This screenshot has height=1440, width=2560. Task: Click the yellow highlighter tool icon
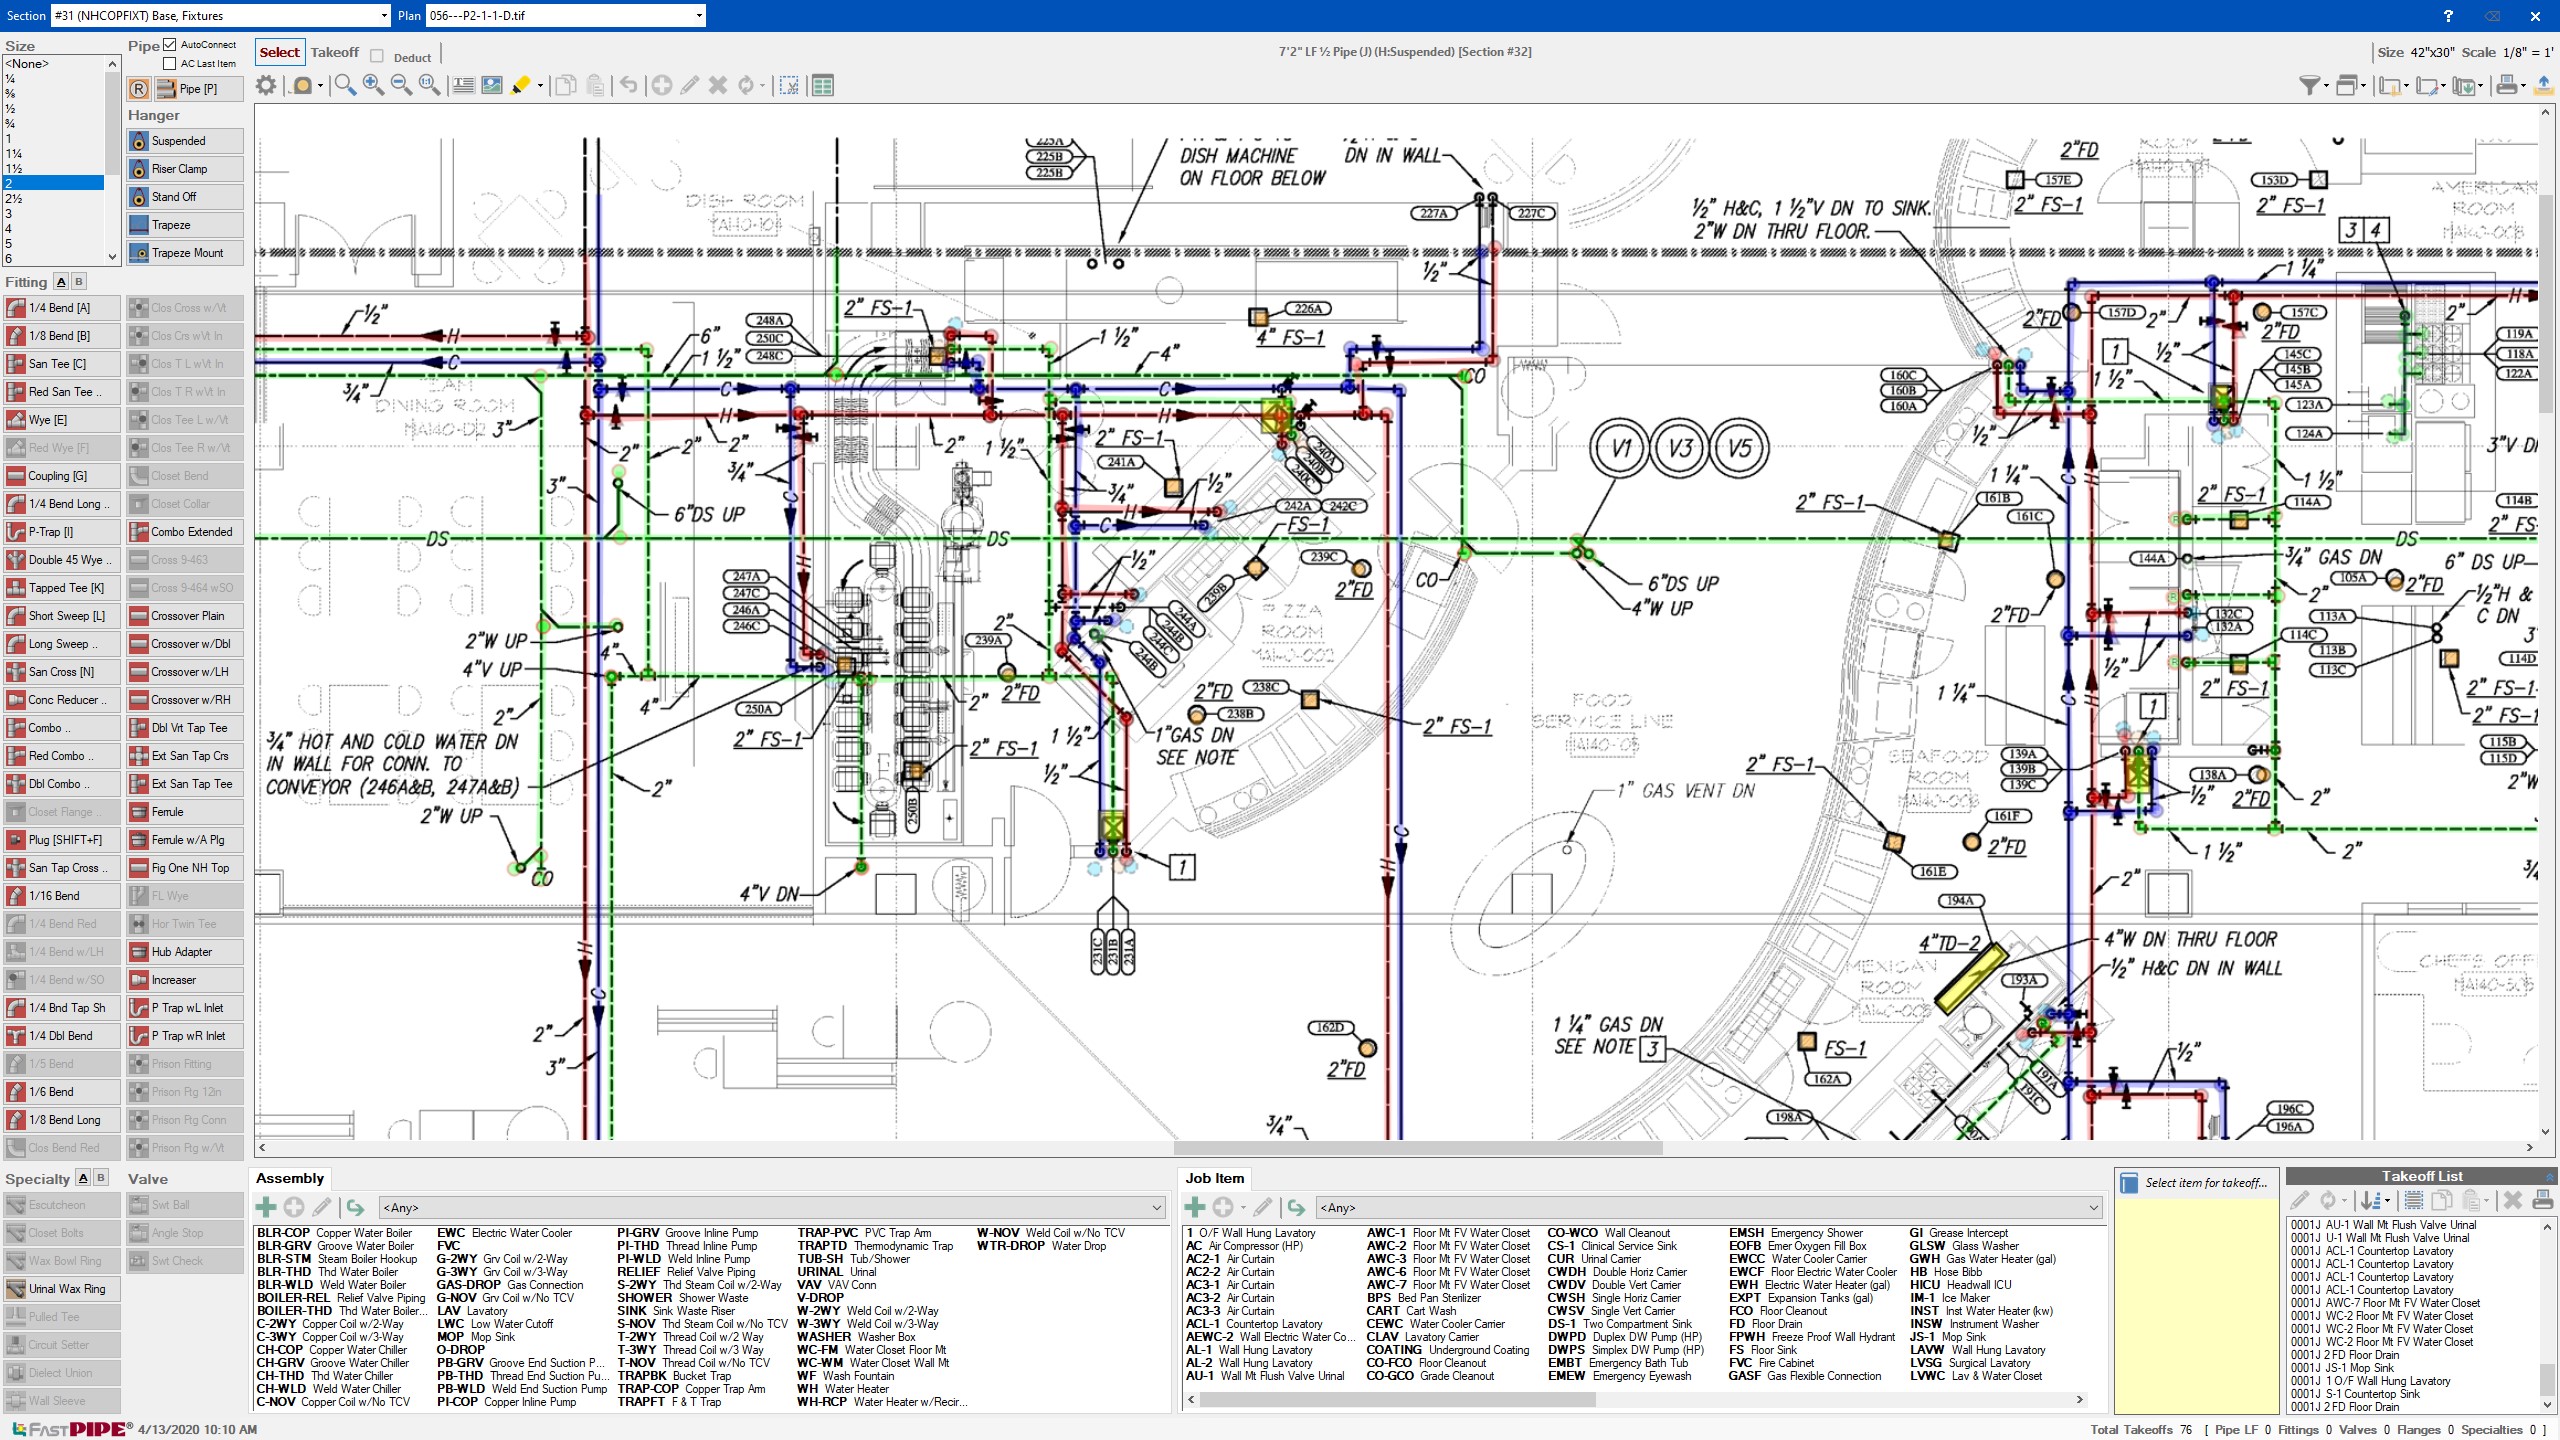521,86
